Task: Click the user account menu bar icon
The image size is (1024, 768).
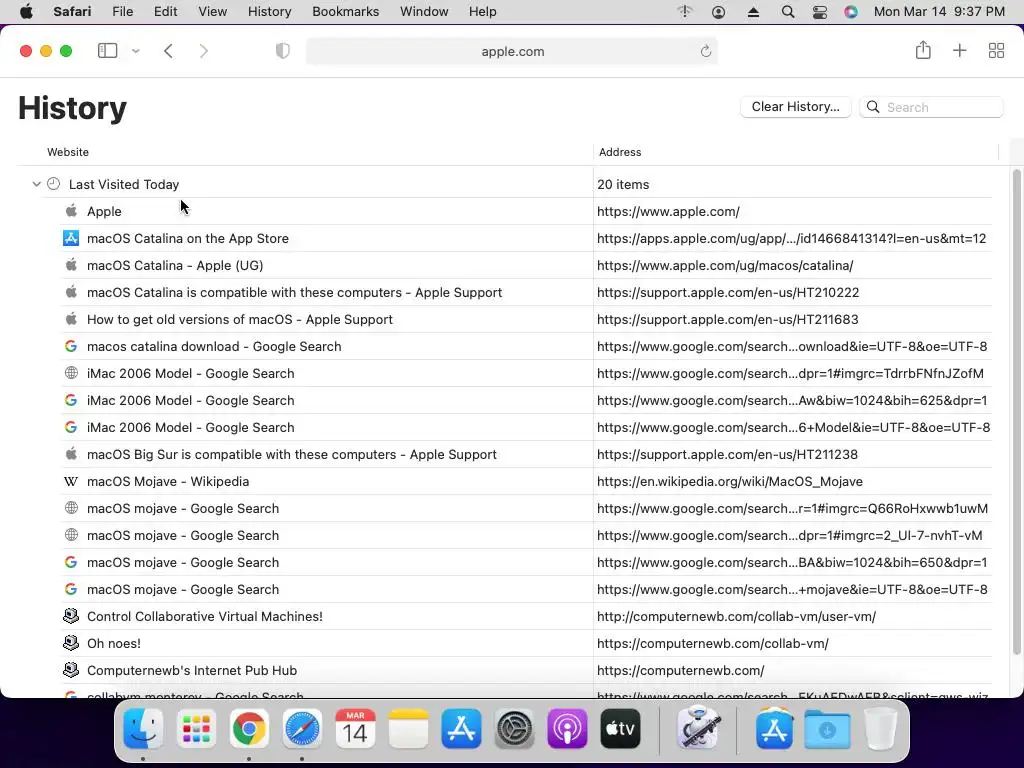Action: pos(718,12)
